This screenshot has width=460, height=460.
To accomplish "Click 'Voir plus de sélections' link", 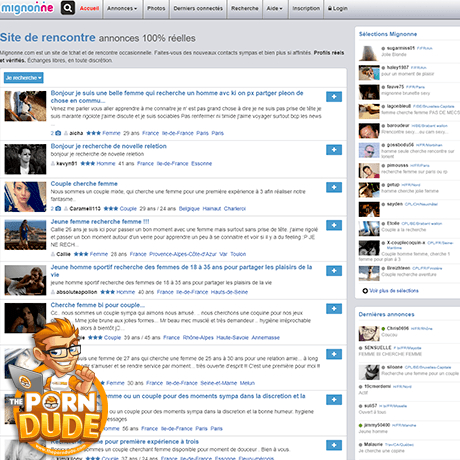I will pos(394,291).
